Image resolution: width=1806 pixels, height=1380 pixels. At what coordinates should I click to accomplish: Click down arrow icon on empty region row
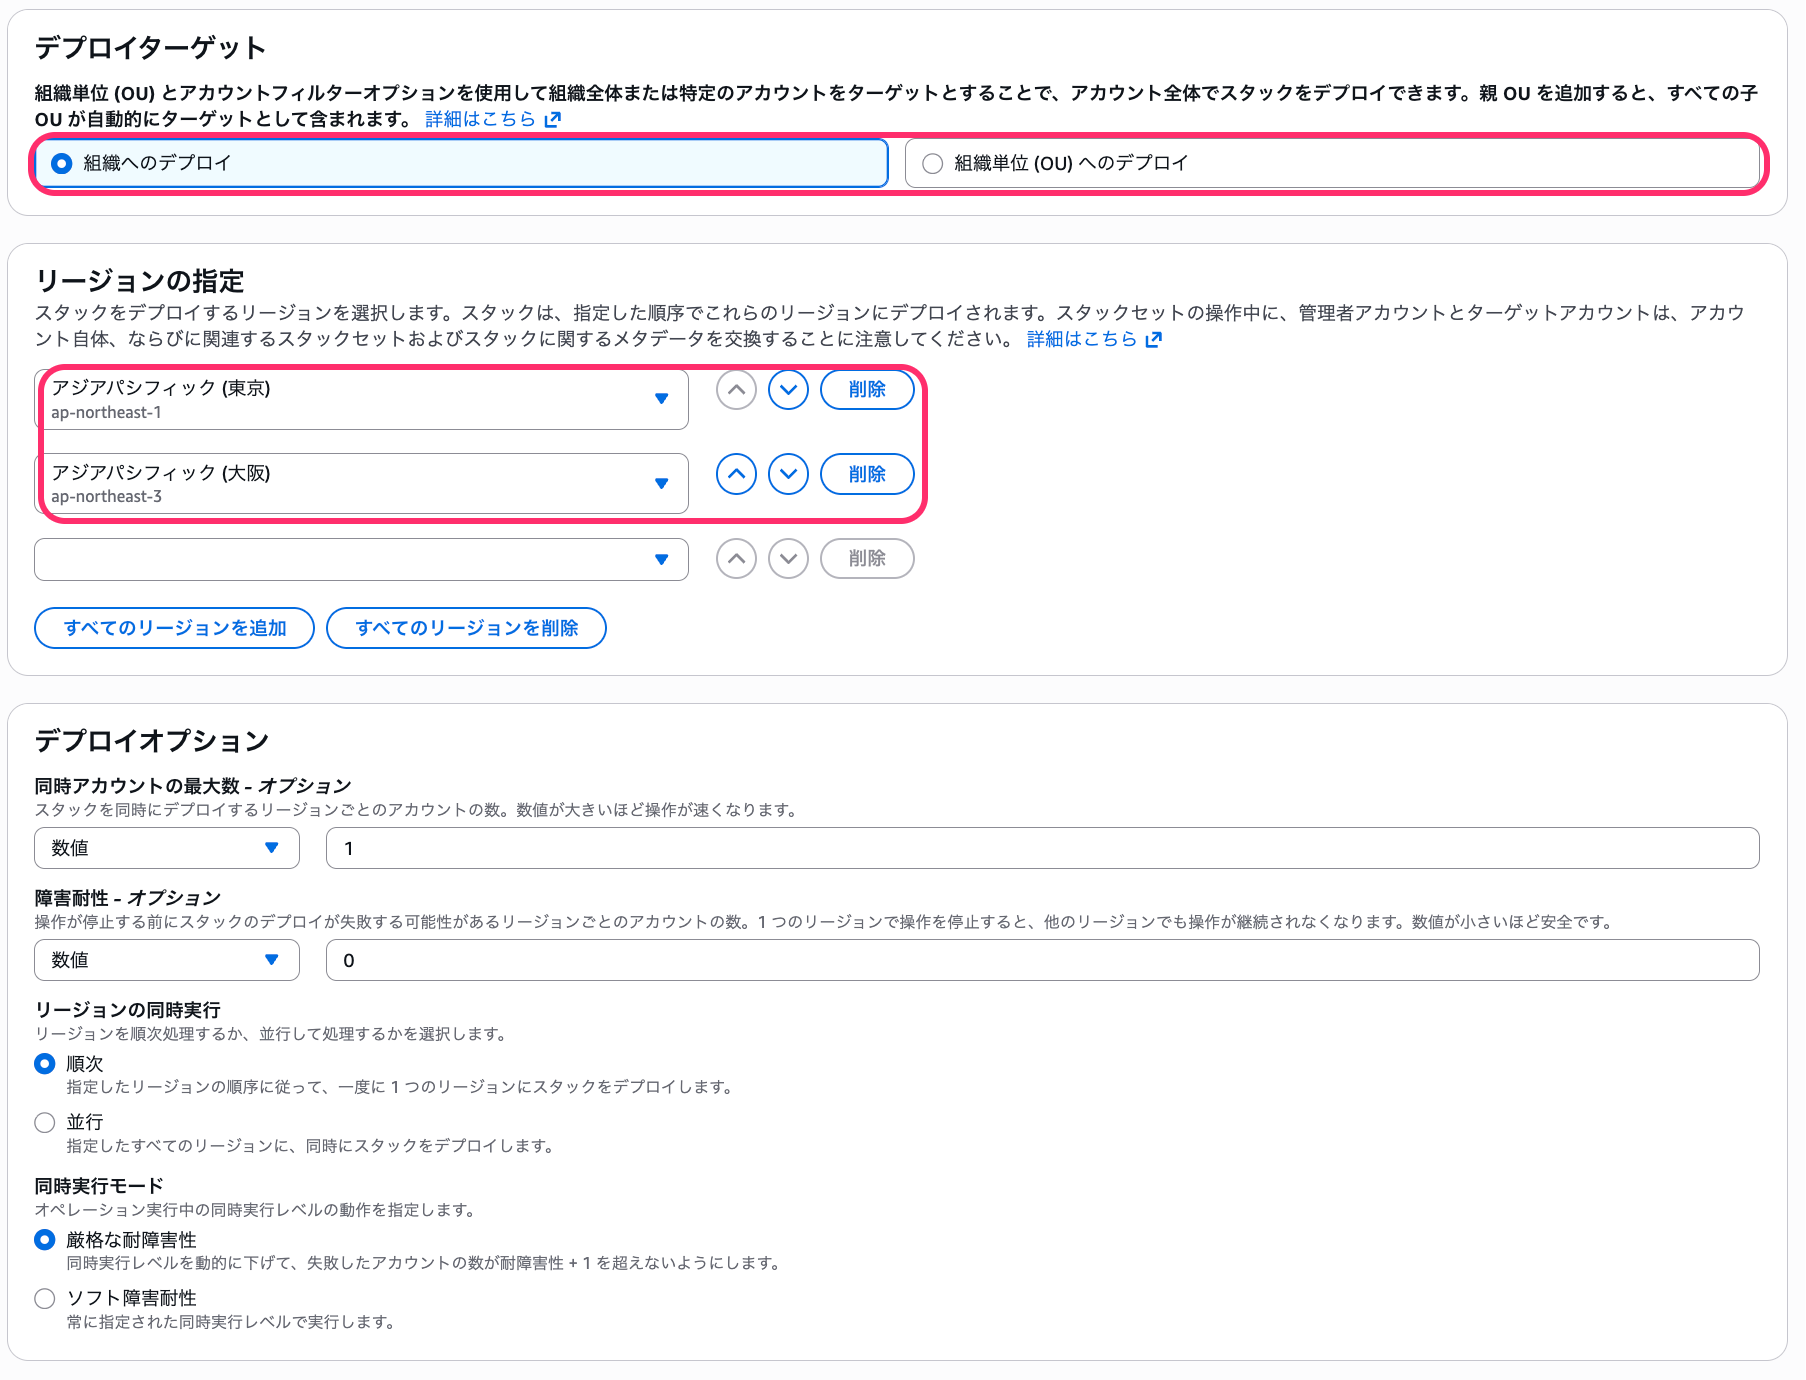[x=788, y=559]
